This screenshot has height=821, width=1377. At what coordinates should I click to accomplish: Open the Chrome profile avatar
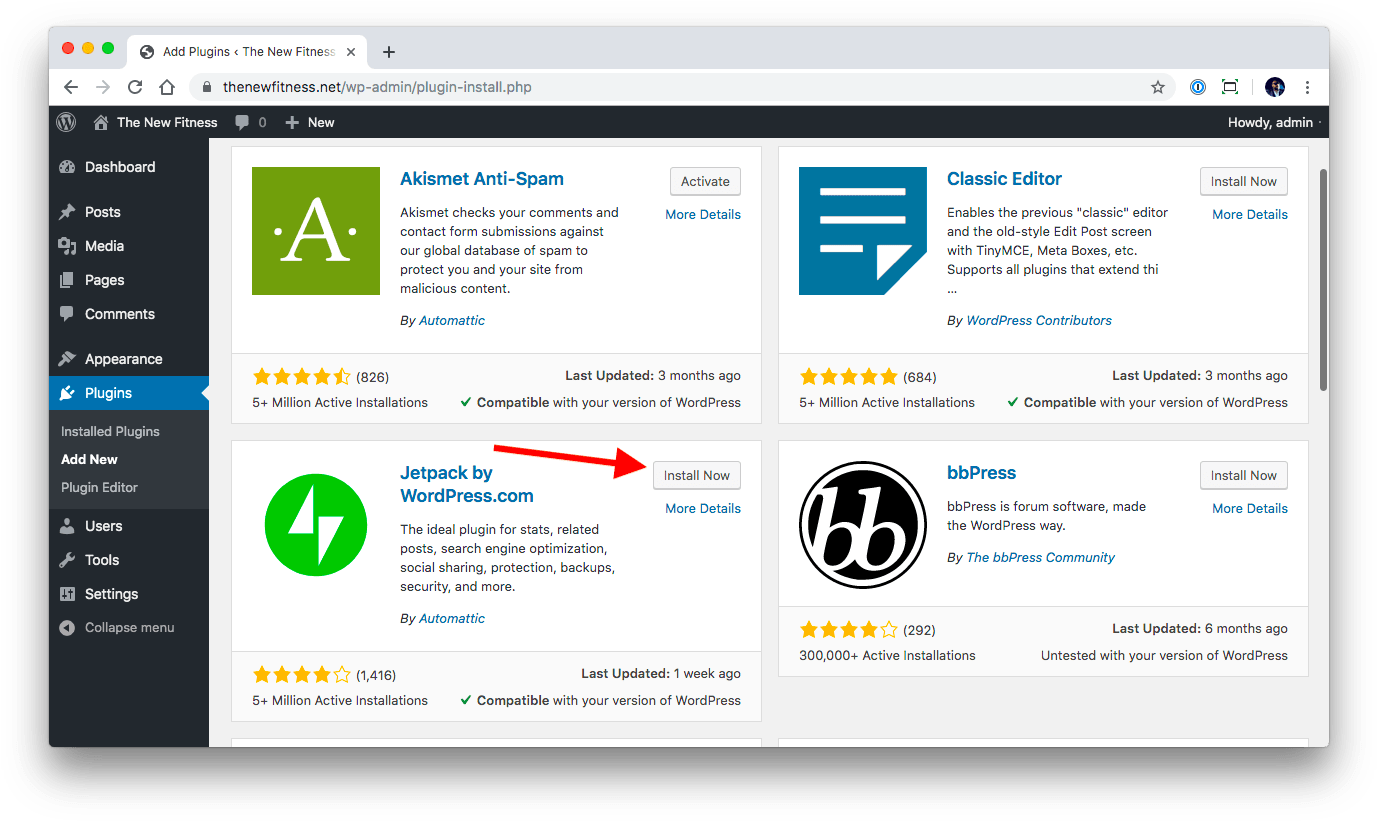[x=1275, y=87]
